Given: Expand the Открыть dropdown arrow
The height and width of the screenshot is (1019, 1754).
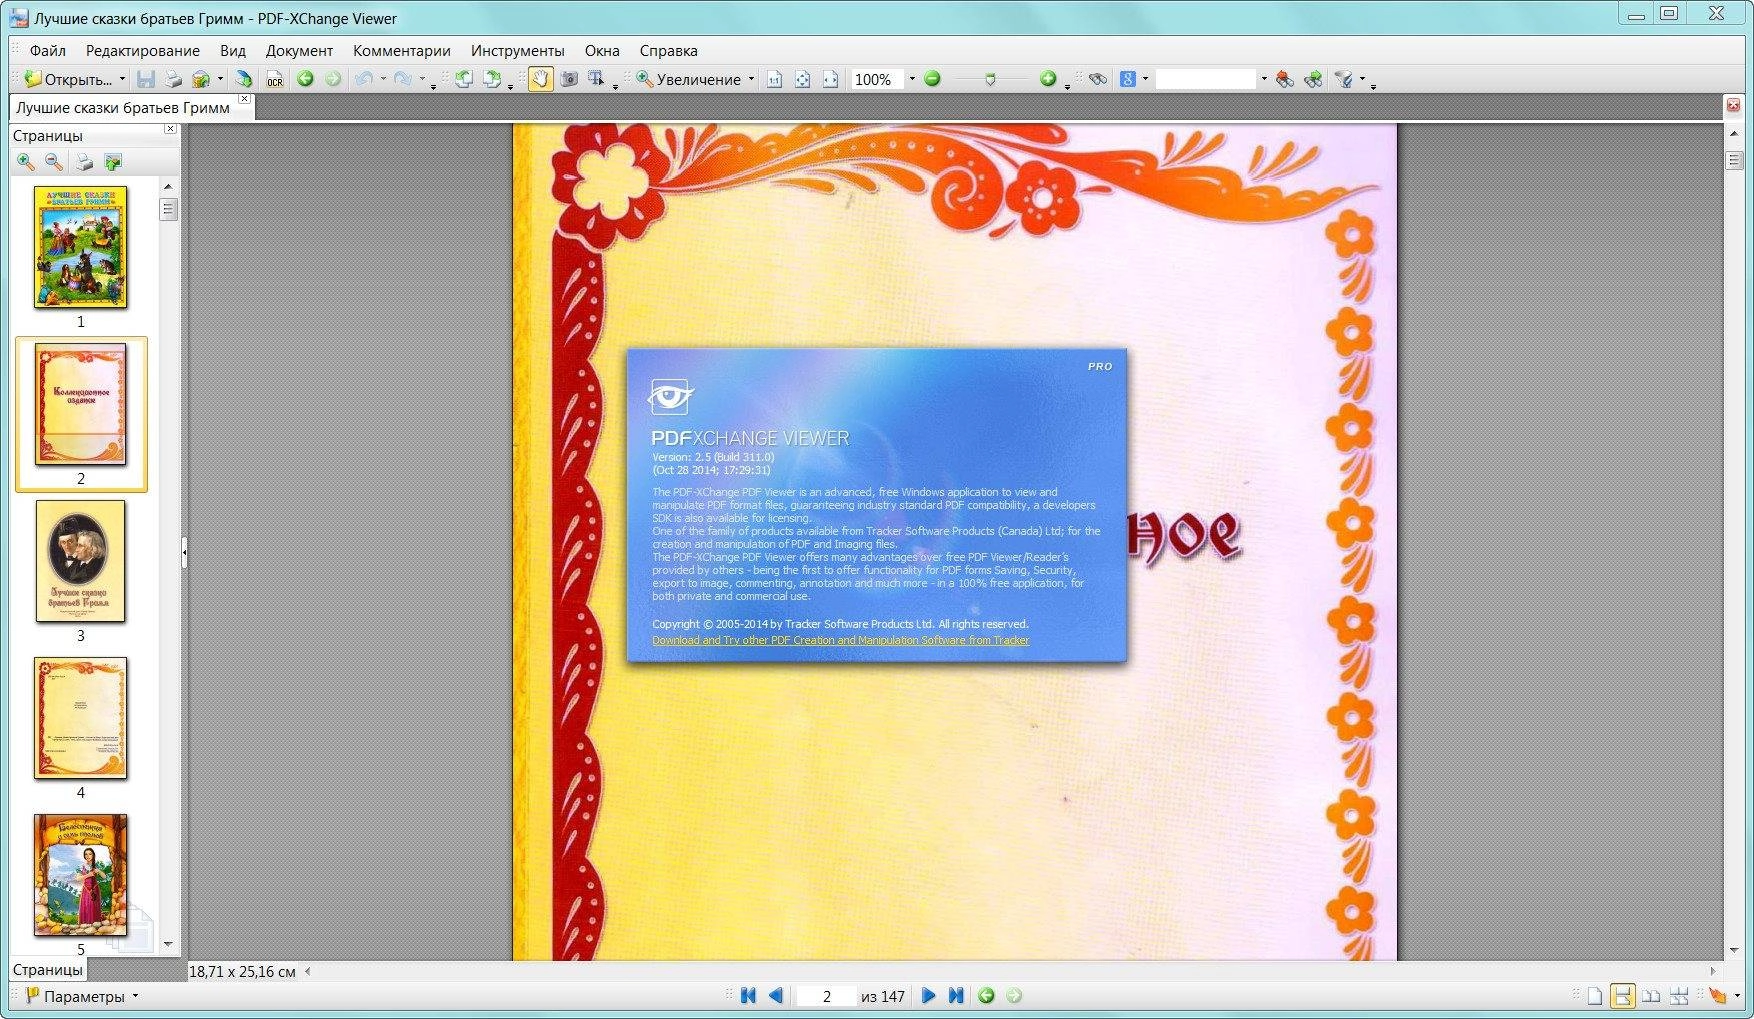Looking at the screenshot, I should 122,79.
